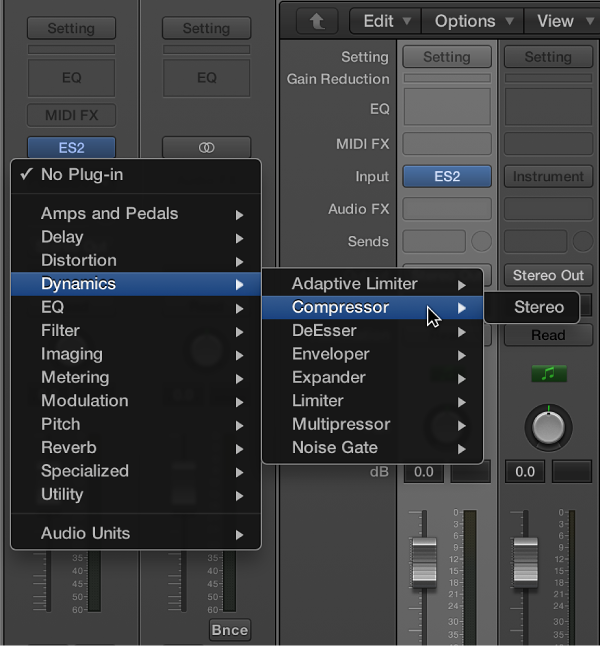Expand the EQ plug-in submenu
This screenshot has height=648, width=602.
coord(136,307)
